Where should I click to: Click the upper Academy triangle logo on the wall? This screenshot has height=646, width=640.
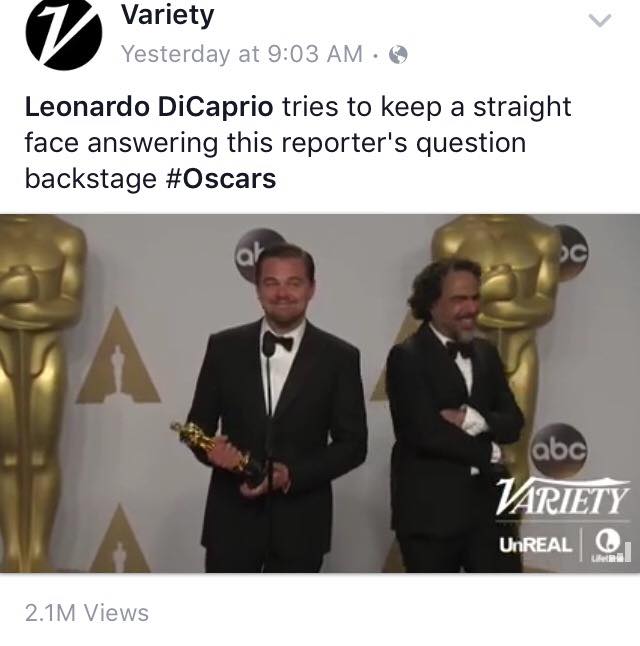(118, 357)
